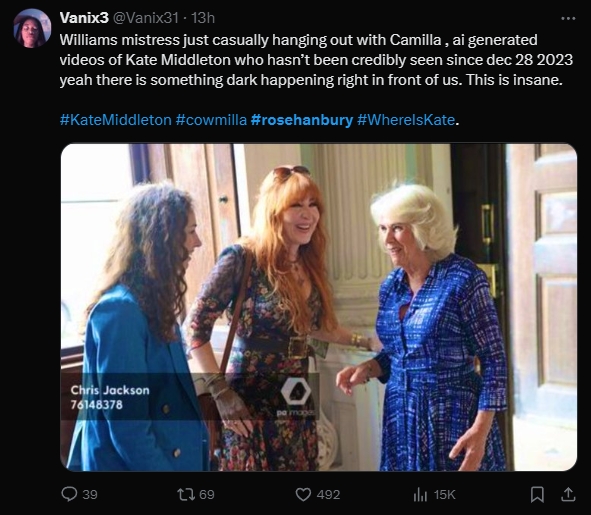Like the tweet with heart icon
Image resolution: width=591 pixels, height=515 pixels.
pyautogui.click(x=303, y=494)
